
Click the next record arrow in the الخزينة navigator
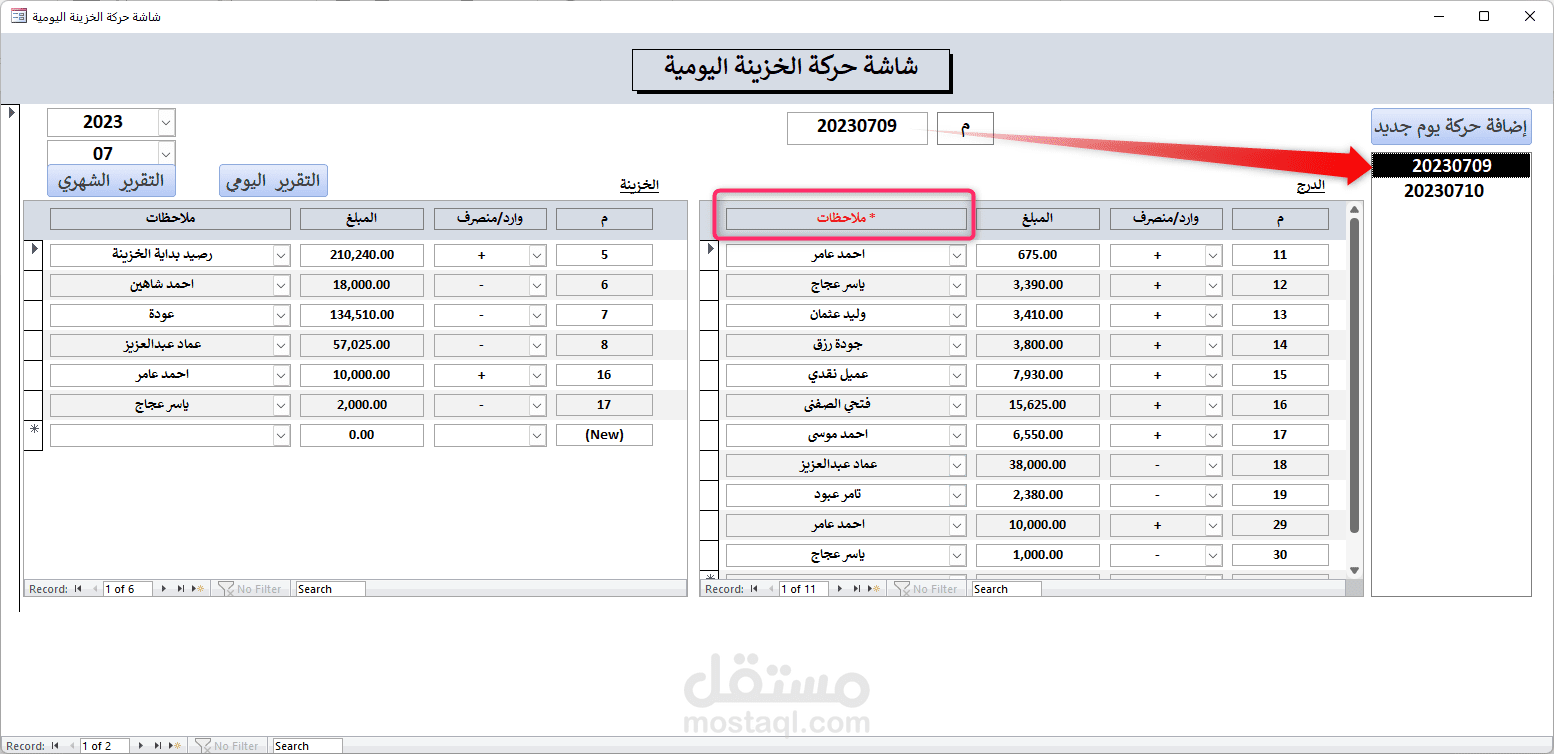164,588
